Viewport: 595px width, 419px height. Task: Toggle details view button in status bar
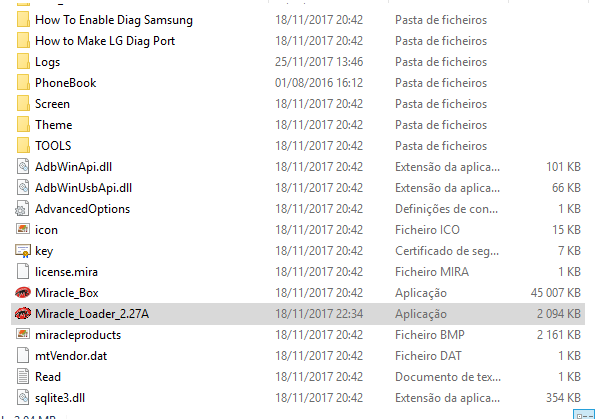coord(584,415)
